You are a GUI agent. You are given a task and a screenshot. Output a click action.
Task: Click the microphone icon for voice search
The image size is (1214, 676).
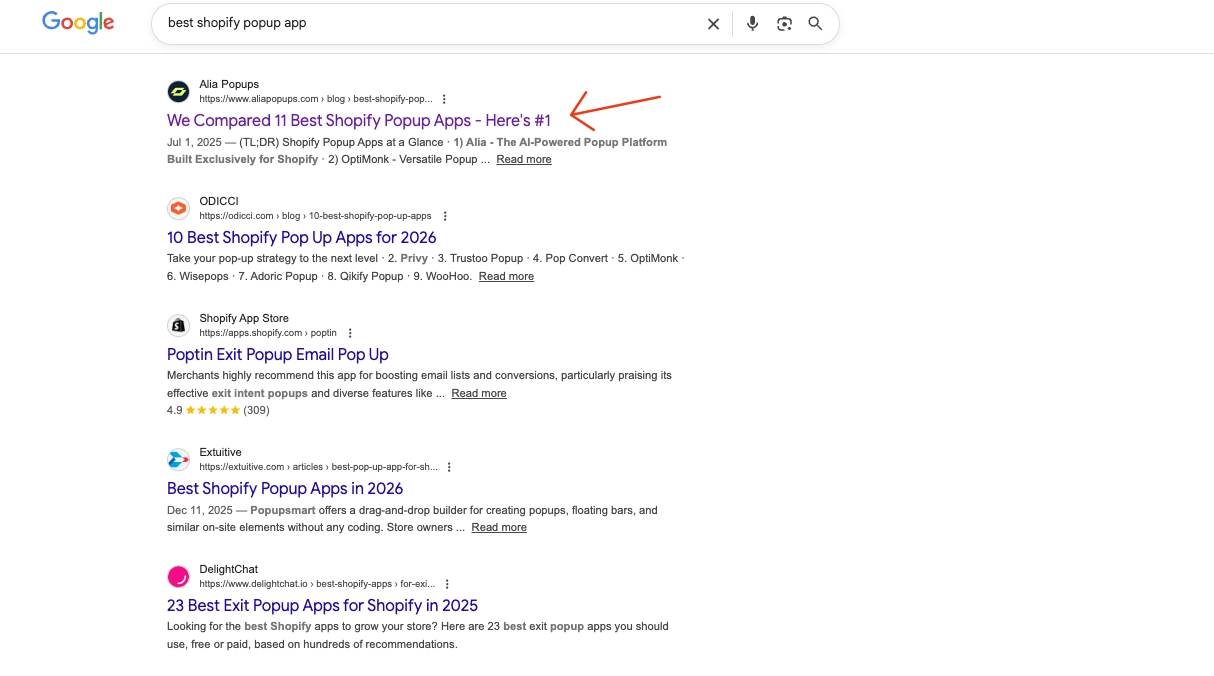pyautogui.click(x=752, y=23)
